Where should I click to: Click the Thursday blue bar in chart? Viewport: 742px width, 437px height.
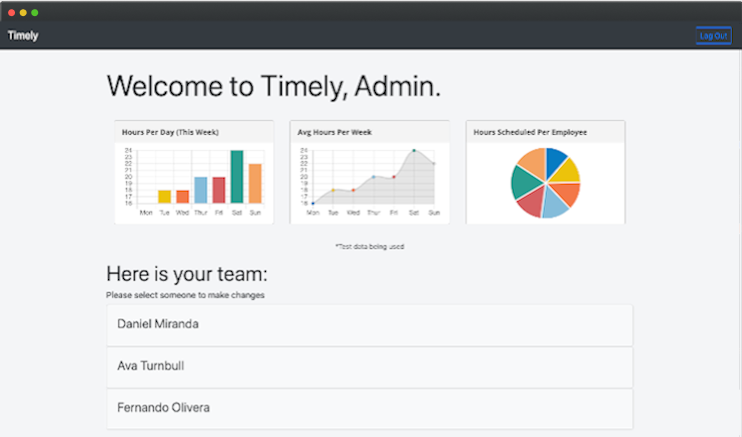click(x=201, y=190)
